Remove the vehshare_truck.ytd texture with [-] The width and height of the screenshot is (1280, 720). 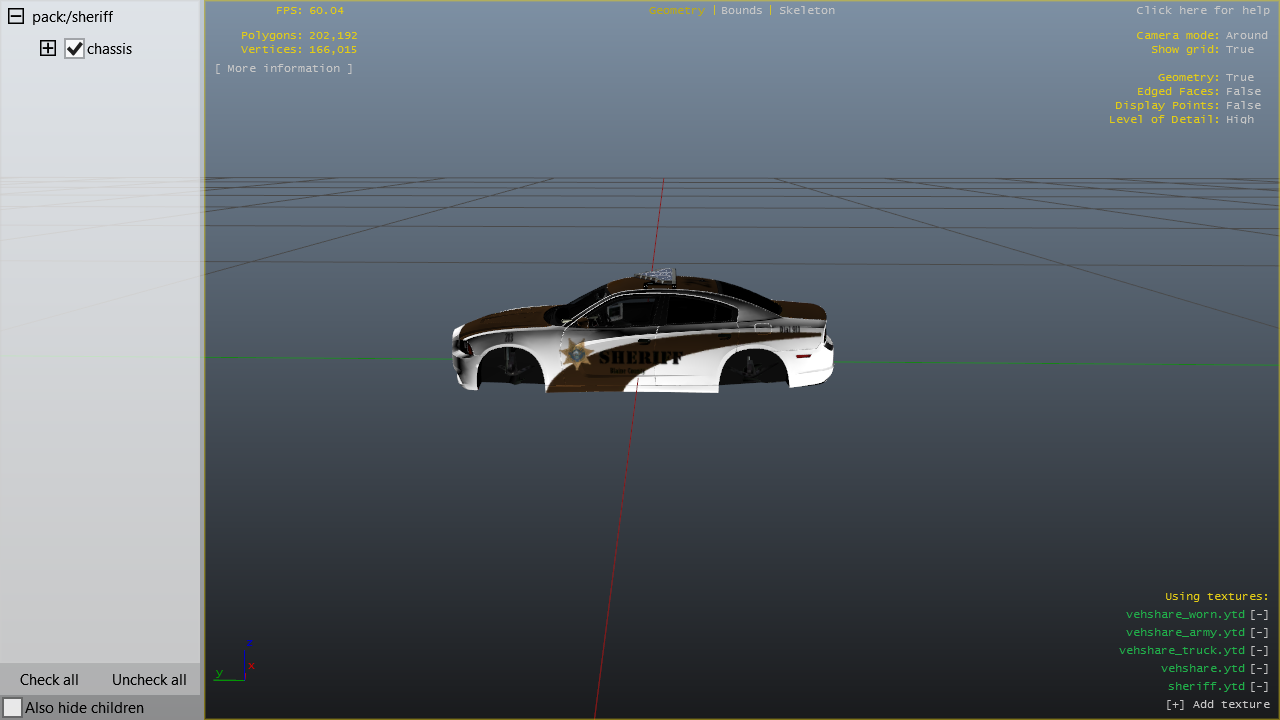click(1259, 651)
